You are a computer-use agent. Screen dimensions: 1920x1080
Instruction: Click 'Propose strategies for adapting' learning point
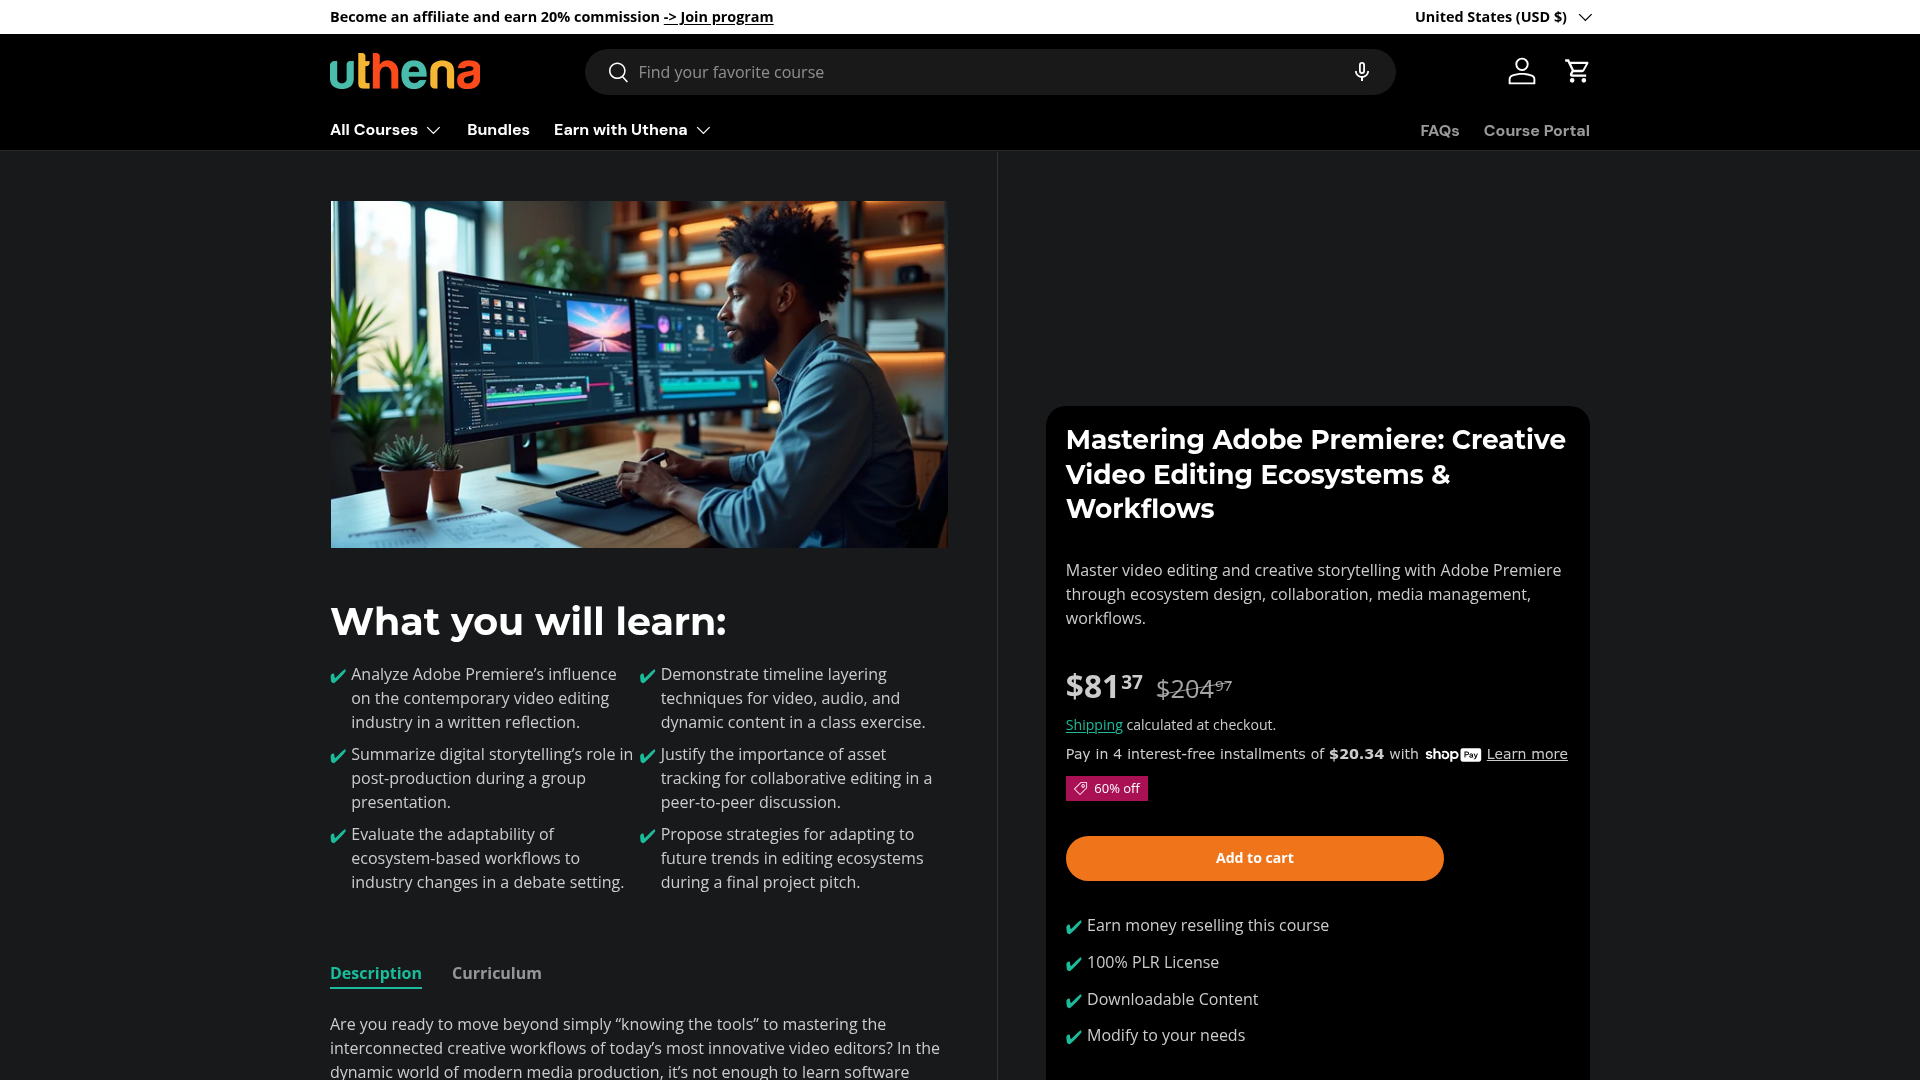coord(792,859)
